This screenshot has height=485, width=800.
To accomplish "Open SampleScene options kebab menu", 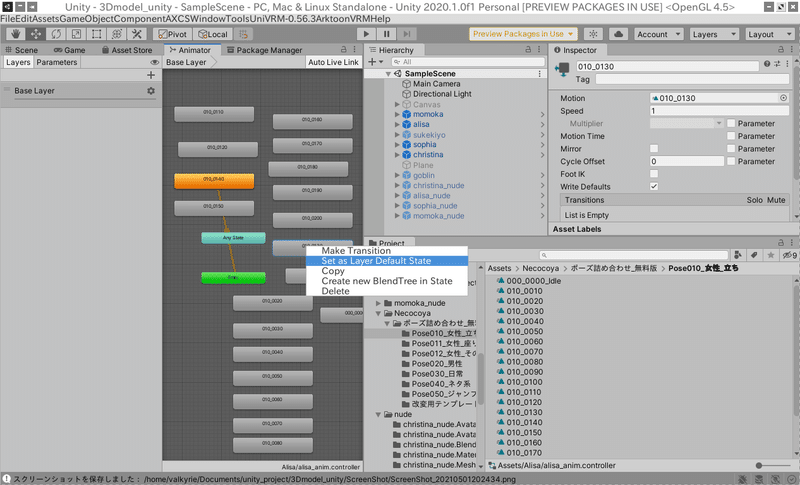I will tap(539, 74).
